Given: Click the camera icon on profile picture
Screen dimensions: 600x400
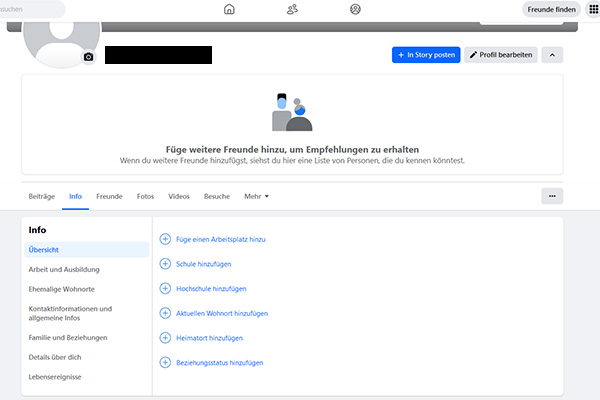Looking at the screenshot, I should click(88, 57).
